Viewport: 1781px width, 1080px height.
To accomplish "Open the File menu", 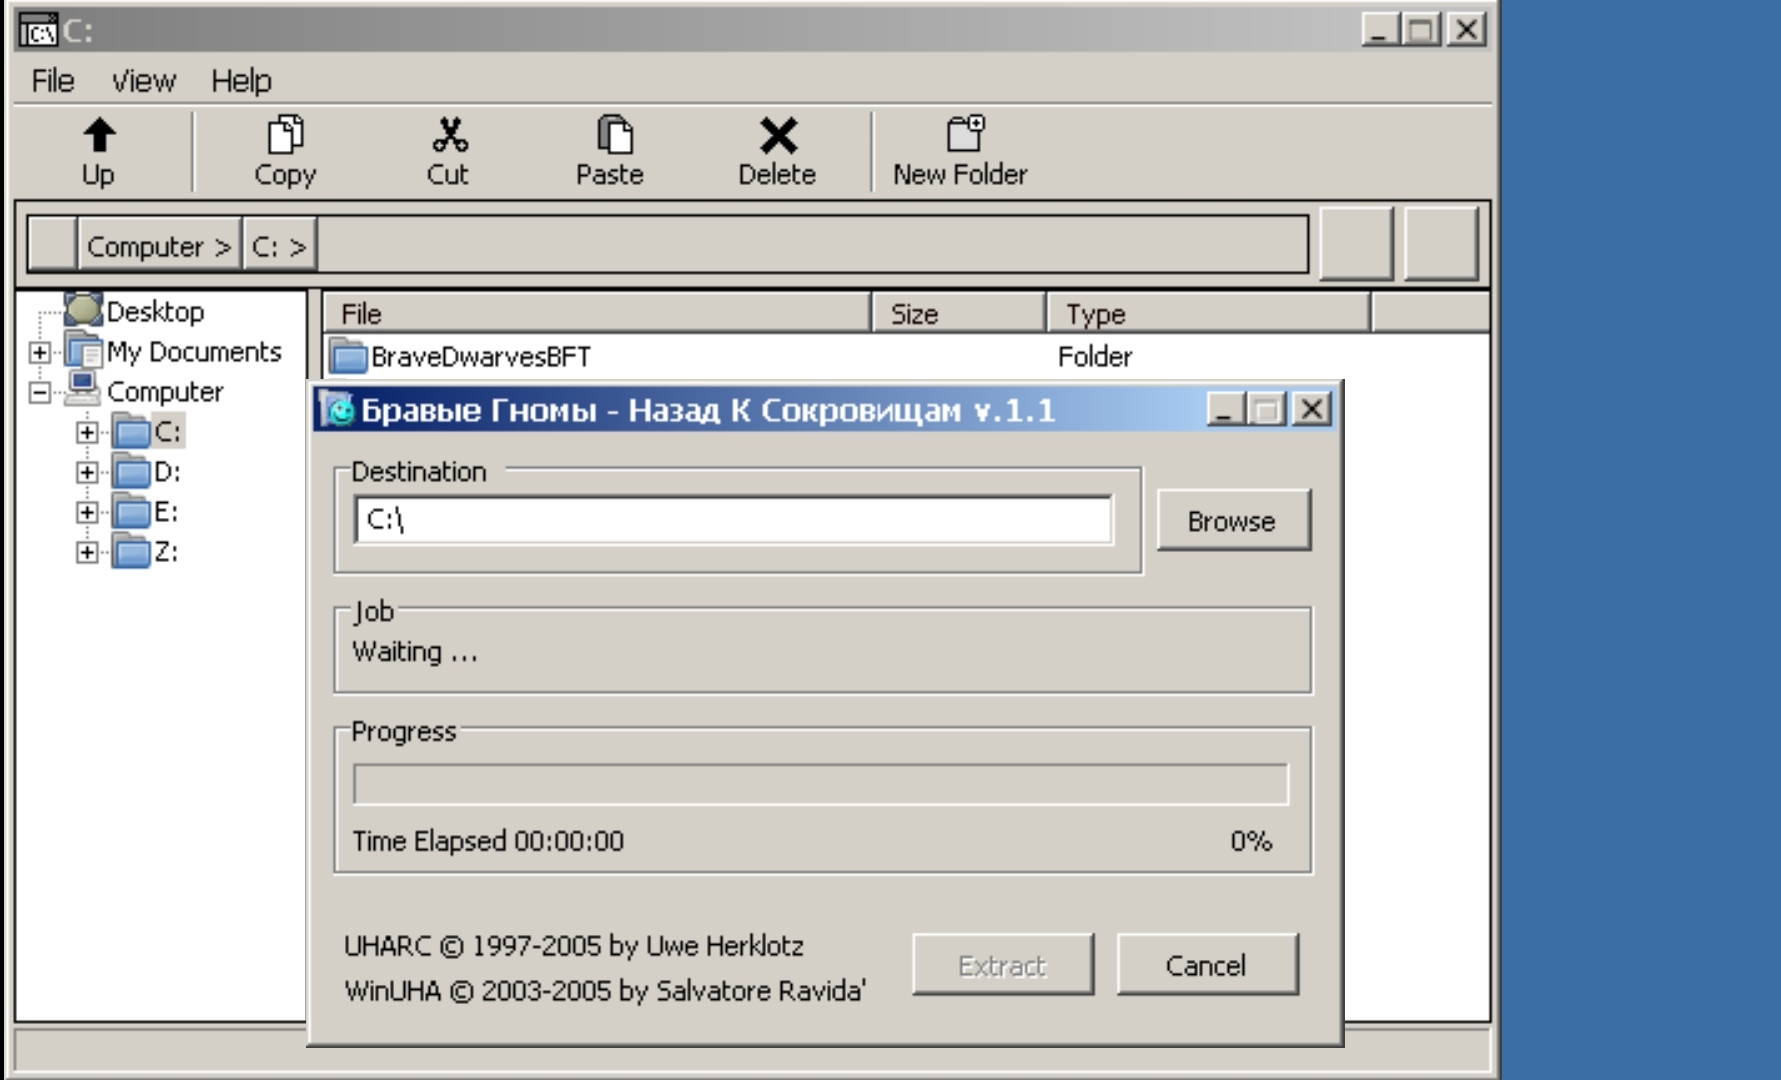I will pos(53,81).
